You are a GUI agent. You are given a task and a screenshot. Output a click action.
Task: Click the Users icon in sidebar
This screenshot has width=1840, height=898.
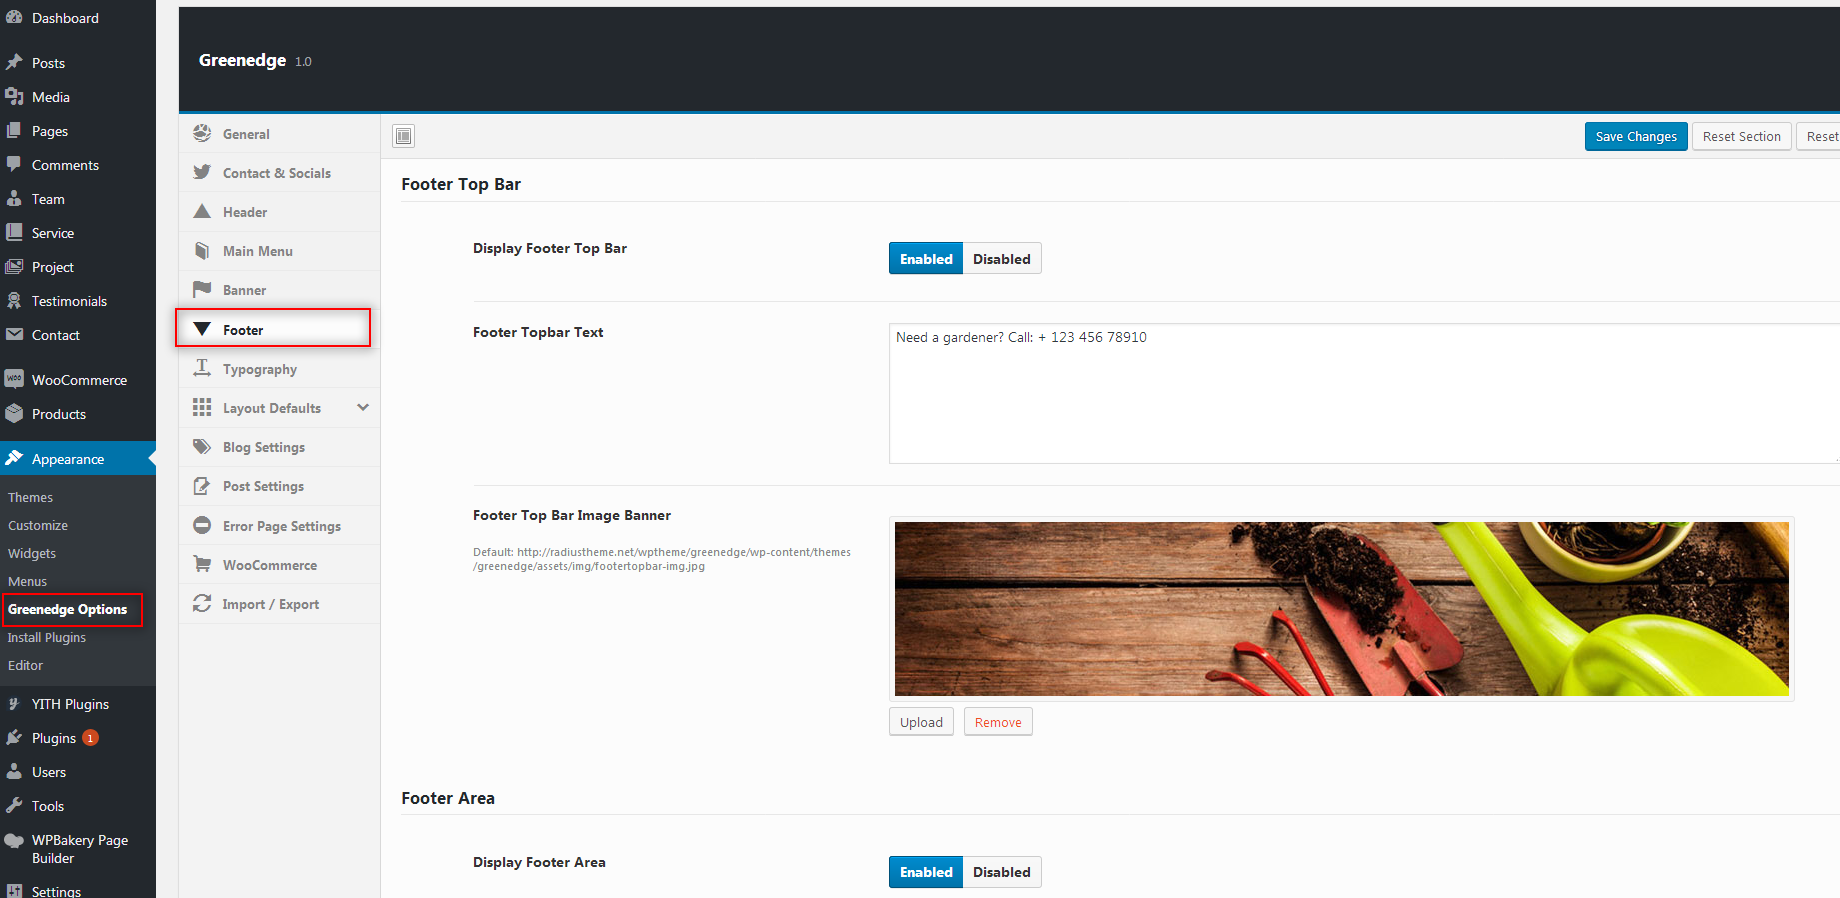tap(14, 771)
